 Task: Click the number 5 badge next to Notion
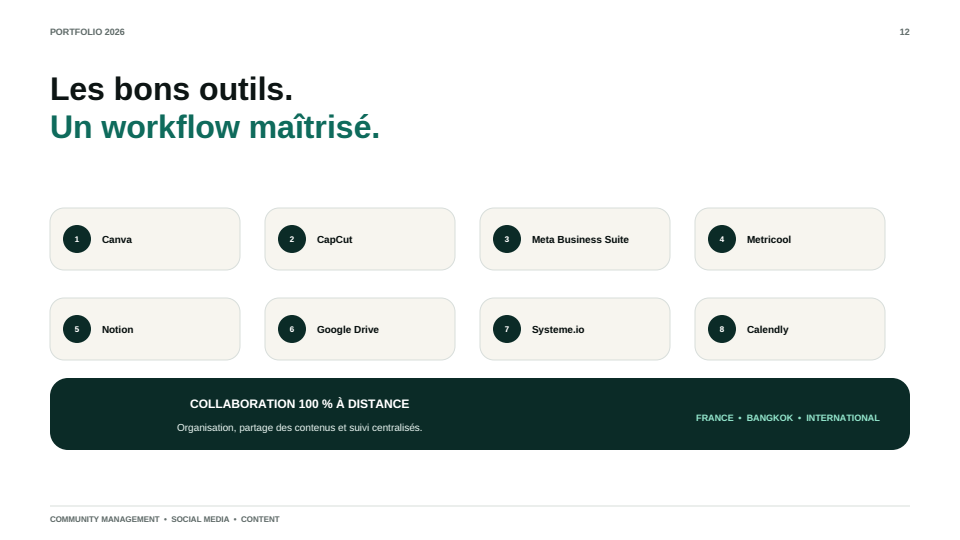click(x=77, y=329)
